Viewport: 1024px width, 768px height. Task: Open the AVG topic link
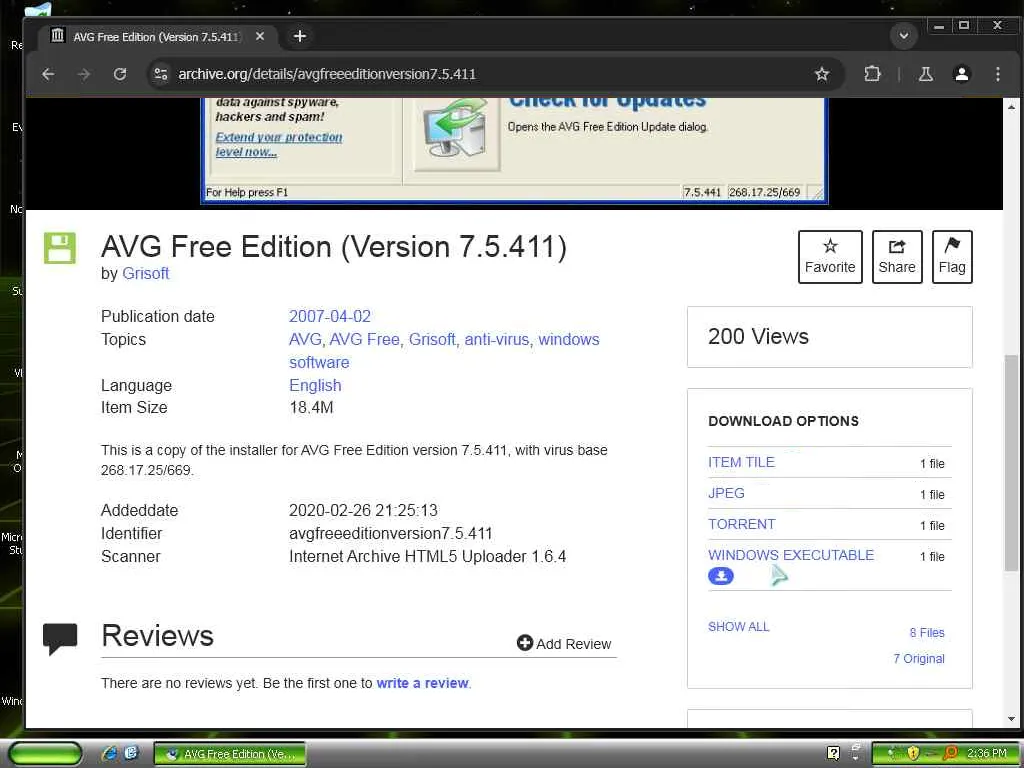306,340
